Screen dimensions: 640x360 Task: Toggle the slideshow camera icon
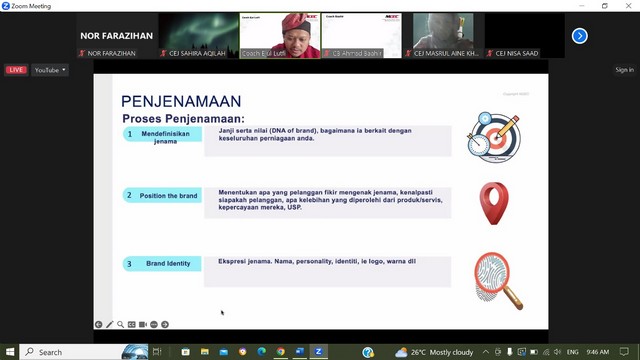tap(142, 324)
